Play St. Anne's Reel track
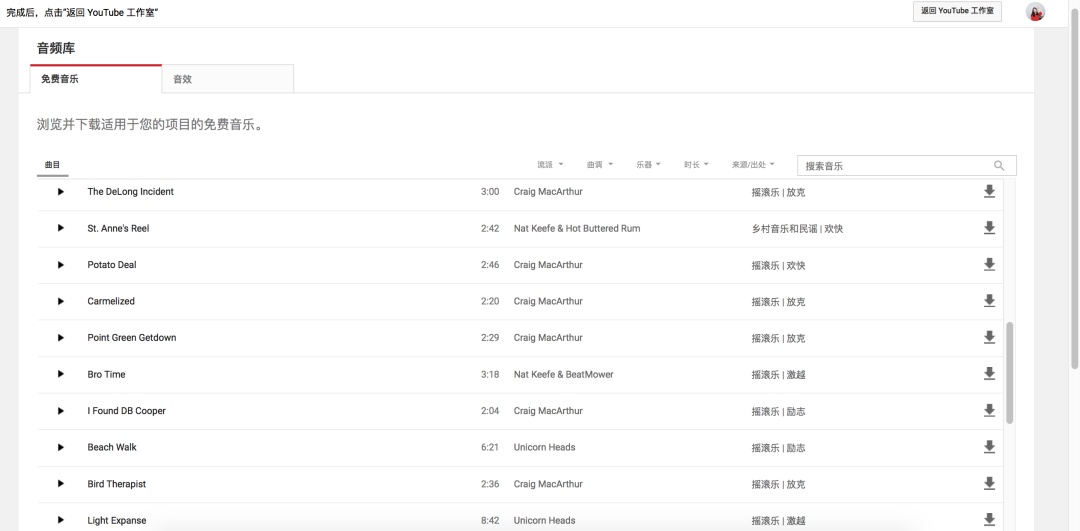The width and height of the screenshot is (1080, 531). [61, 228]
